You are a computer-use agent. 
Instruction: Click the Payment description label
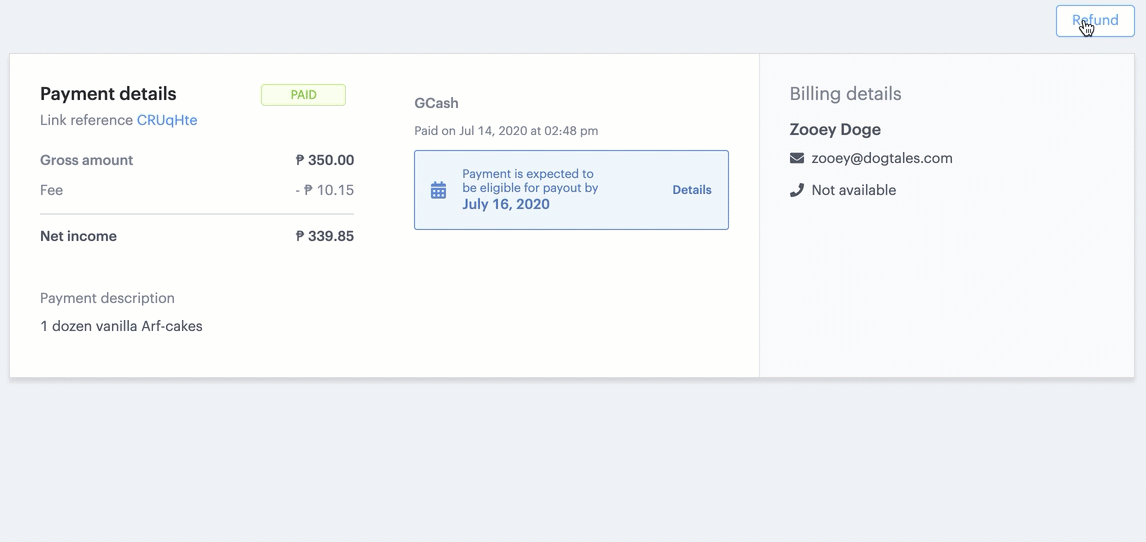coord(107,298)
